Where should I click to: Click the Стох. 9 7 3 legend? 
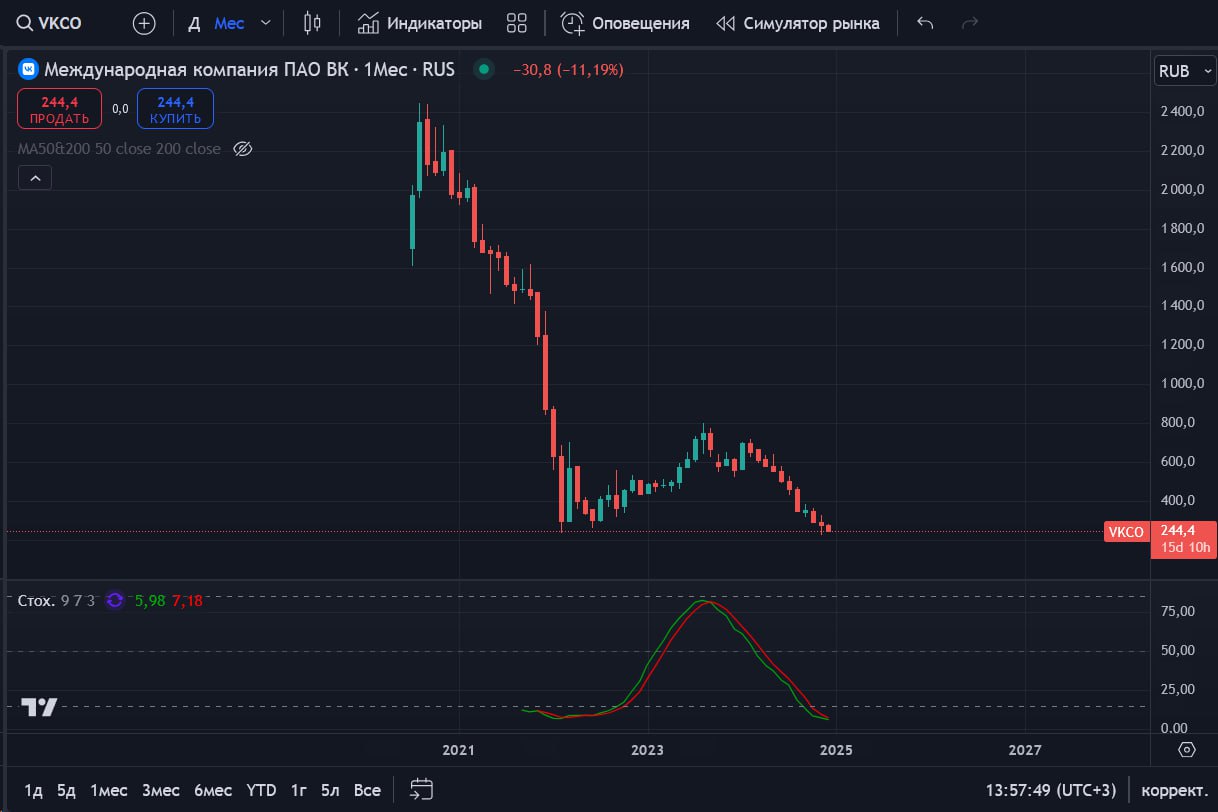click(56, 600)
